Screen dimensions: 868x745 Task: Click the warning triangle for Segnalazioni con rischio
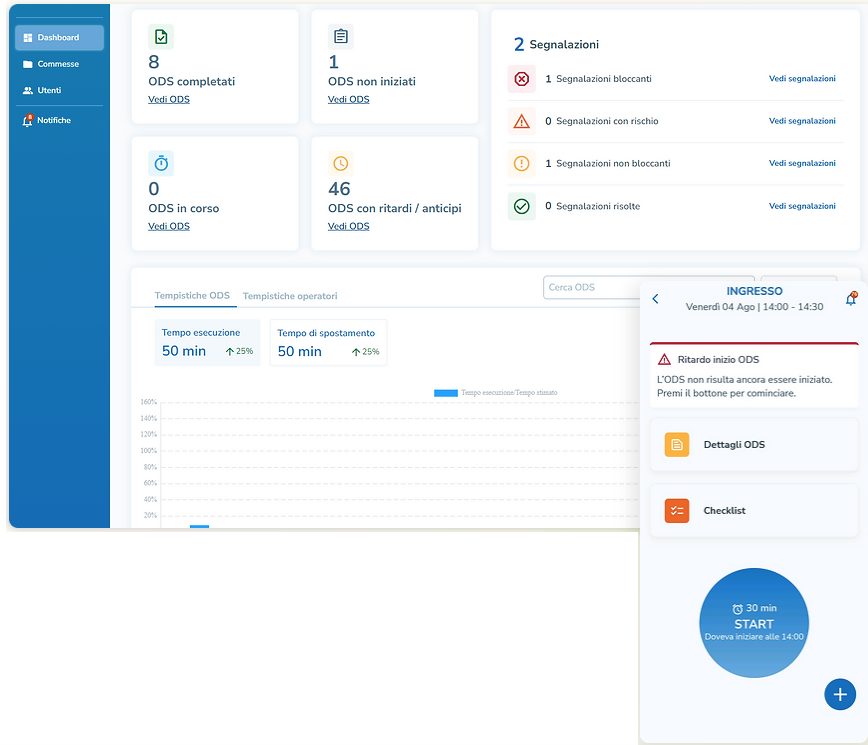(521, 120)
